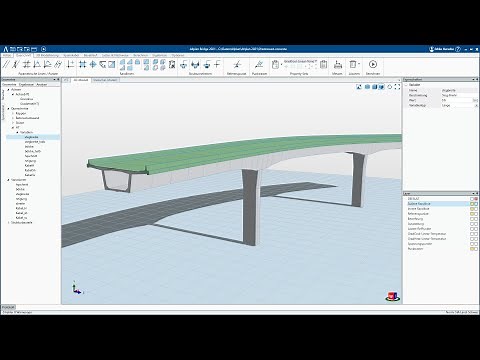
Task: Click the second quick access toolbar icon
Action: point(20,49)
